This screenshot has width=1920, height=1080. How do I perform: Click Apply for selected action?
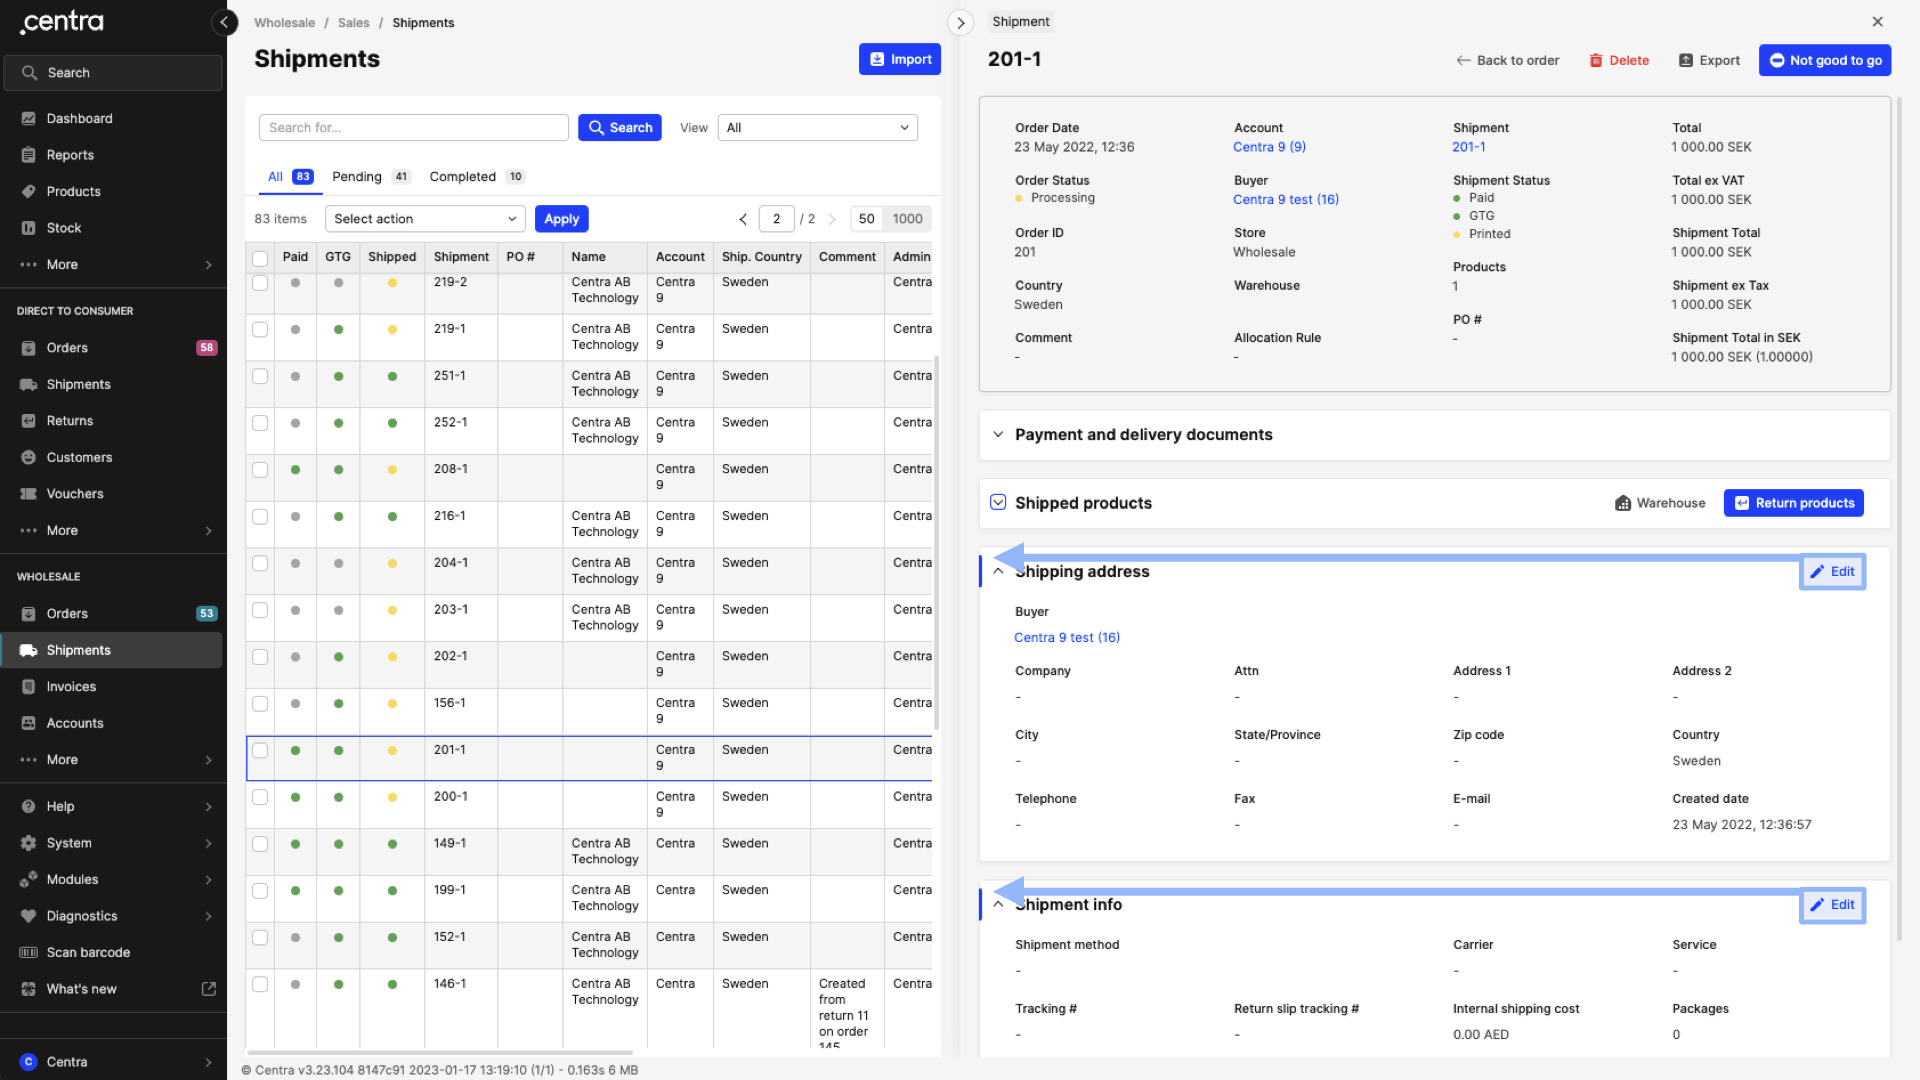(562, 219)
